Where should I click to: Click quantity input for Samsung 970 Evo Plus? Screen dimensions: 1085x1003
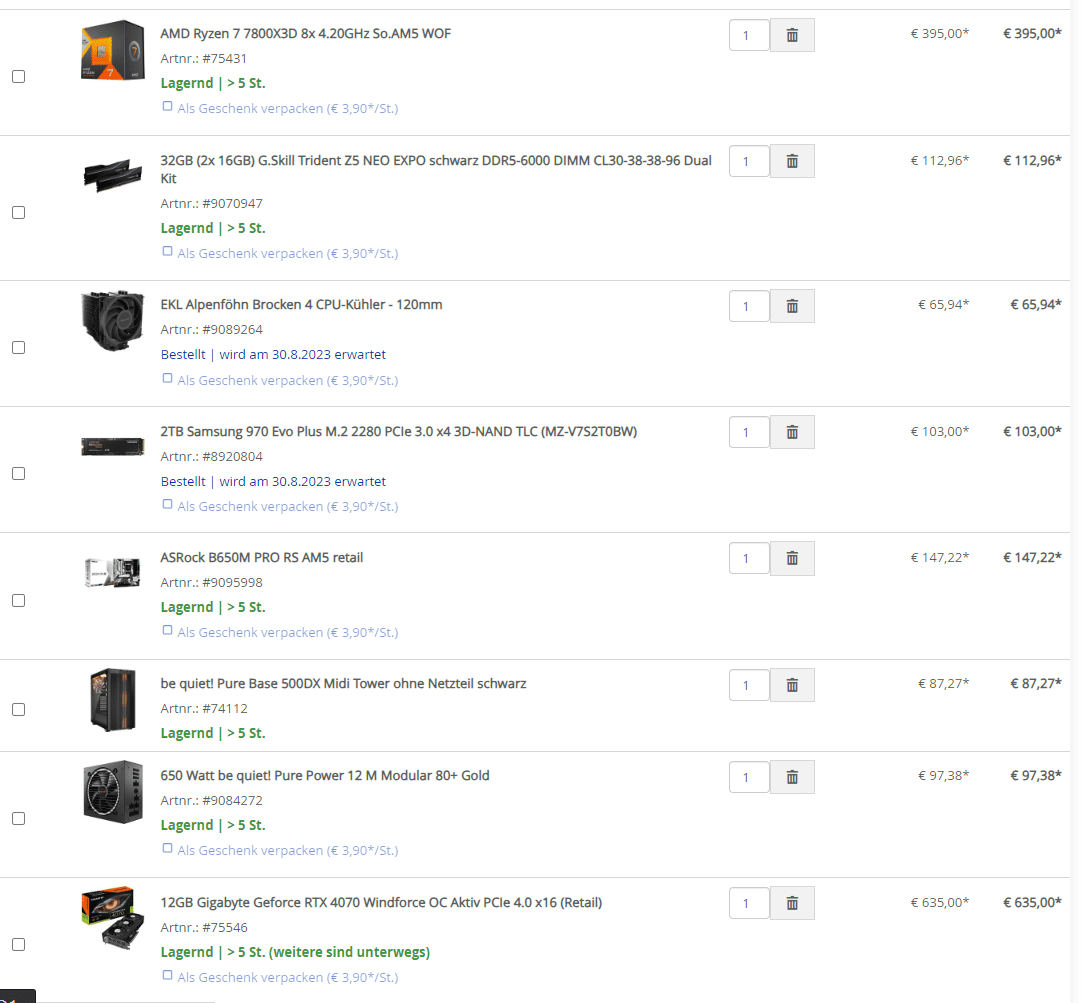[749, 433]
